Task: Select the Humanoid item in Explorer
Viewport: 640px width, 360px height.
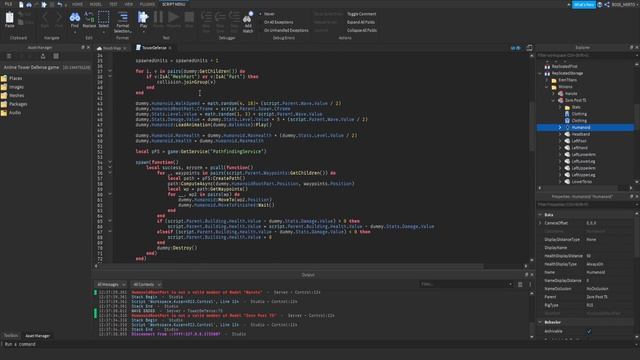Action: pyautogui.click(x=585, y=127)
